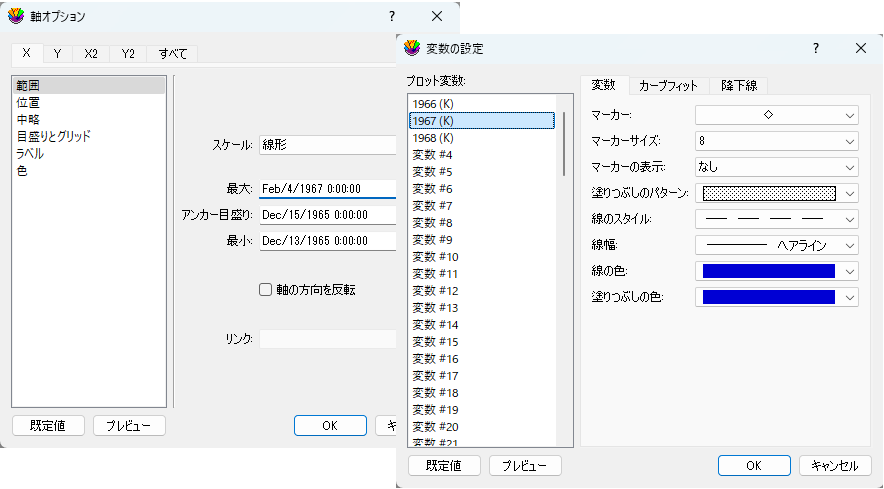884x489 pixels.
Task: Click the help question mark in 軸オプション dialog
Action: (392, 17)
